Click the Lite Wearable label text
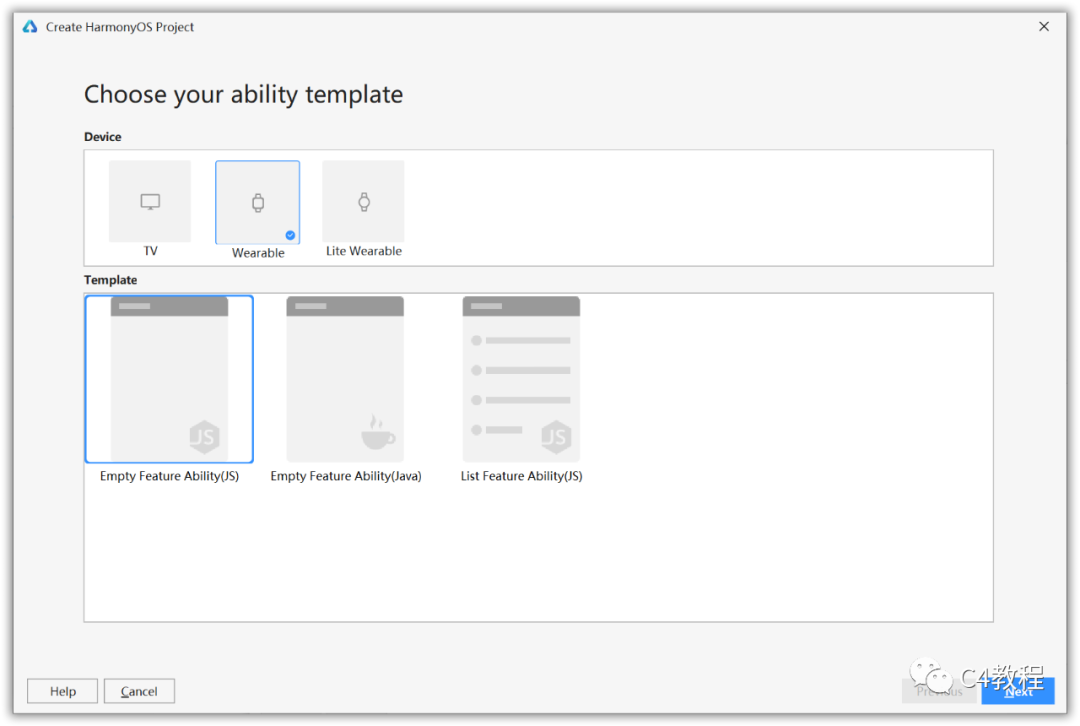Screen dimensions: 1080x726 tap(364, 251)
